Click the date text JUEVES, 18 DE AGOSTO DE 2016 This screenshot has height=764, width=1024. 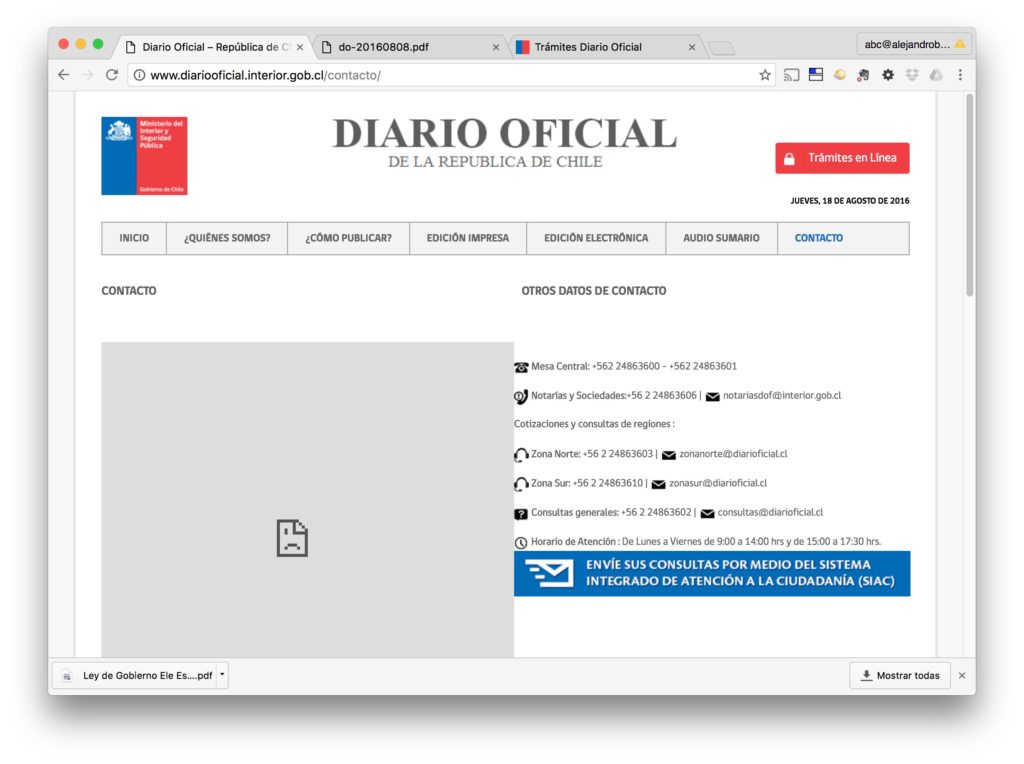850,201
